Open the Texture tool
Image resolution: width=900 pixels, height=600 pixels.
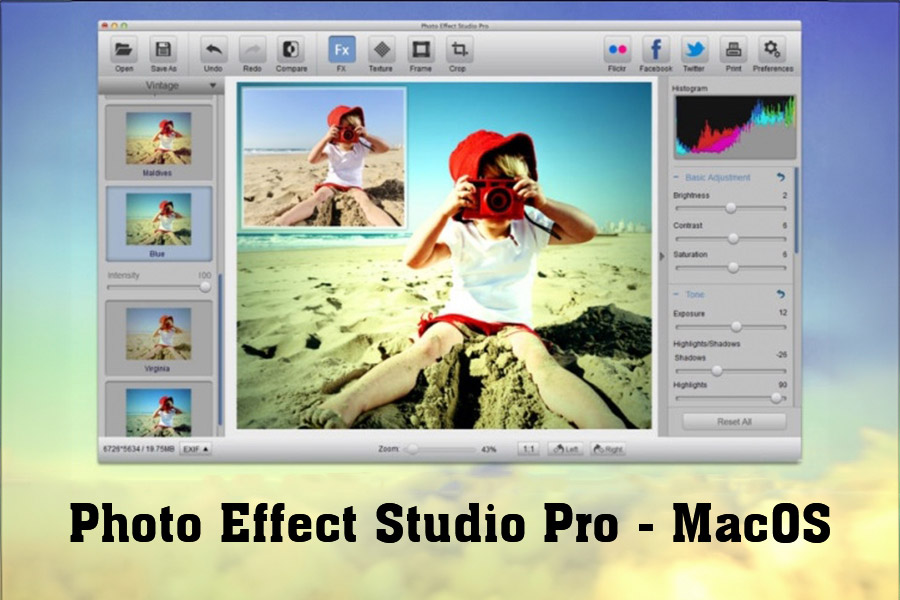(381, 49)
